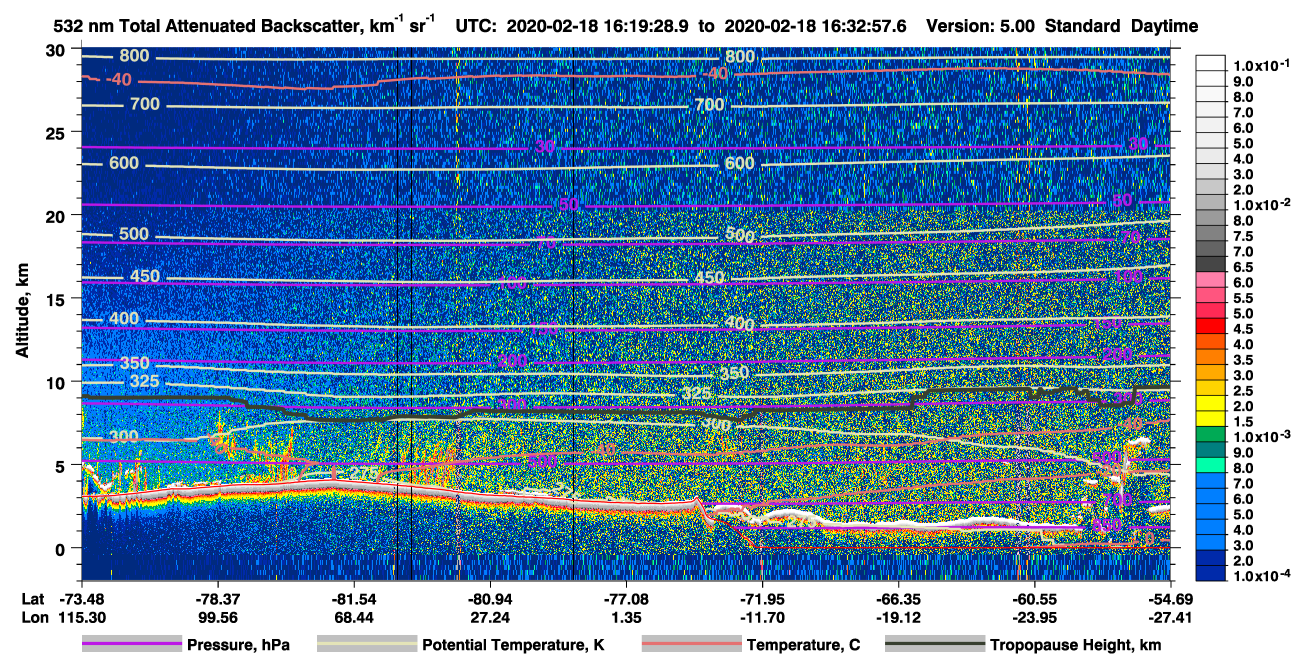Click latitude value '-80.94'

489,599
